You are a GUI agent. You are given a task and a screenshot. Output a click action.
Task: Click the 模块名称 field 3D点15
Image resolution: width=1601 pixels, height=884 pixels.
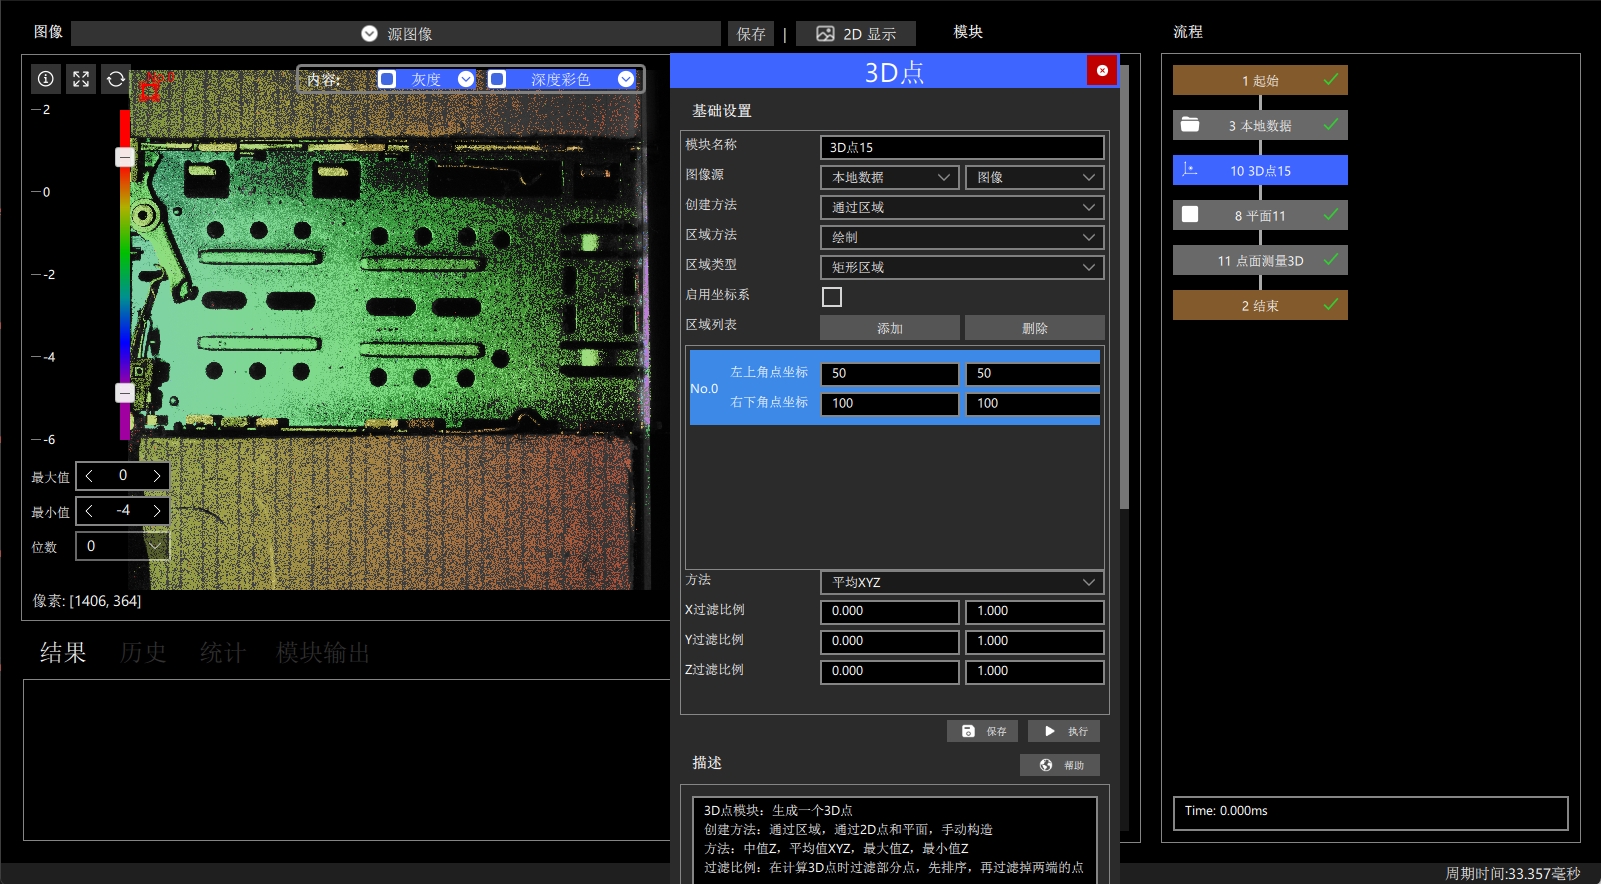pyautogui.click(x=962, y=147)
